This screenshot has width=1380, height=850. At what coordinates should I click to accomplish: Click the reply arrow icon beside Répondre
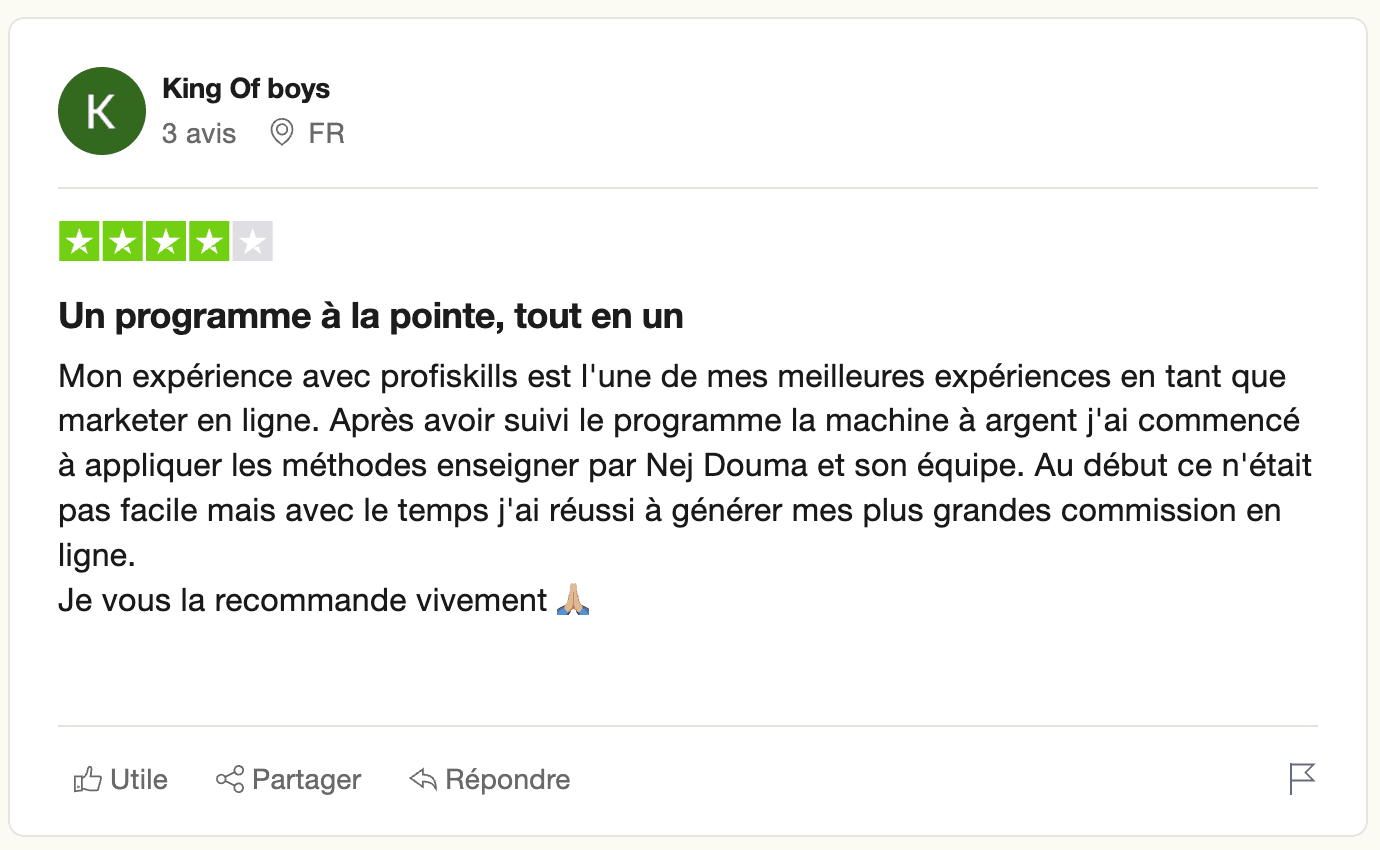[423, 780]
